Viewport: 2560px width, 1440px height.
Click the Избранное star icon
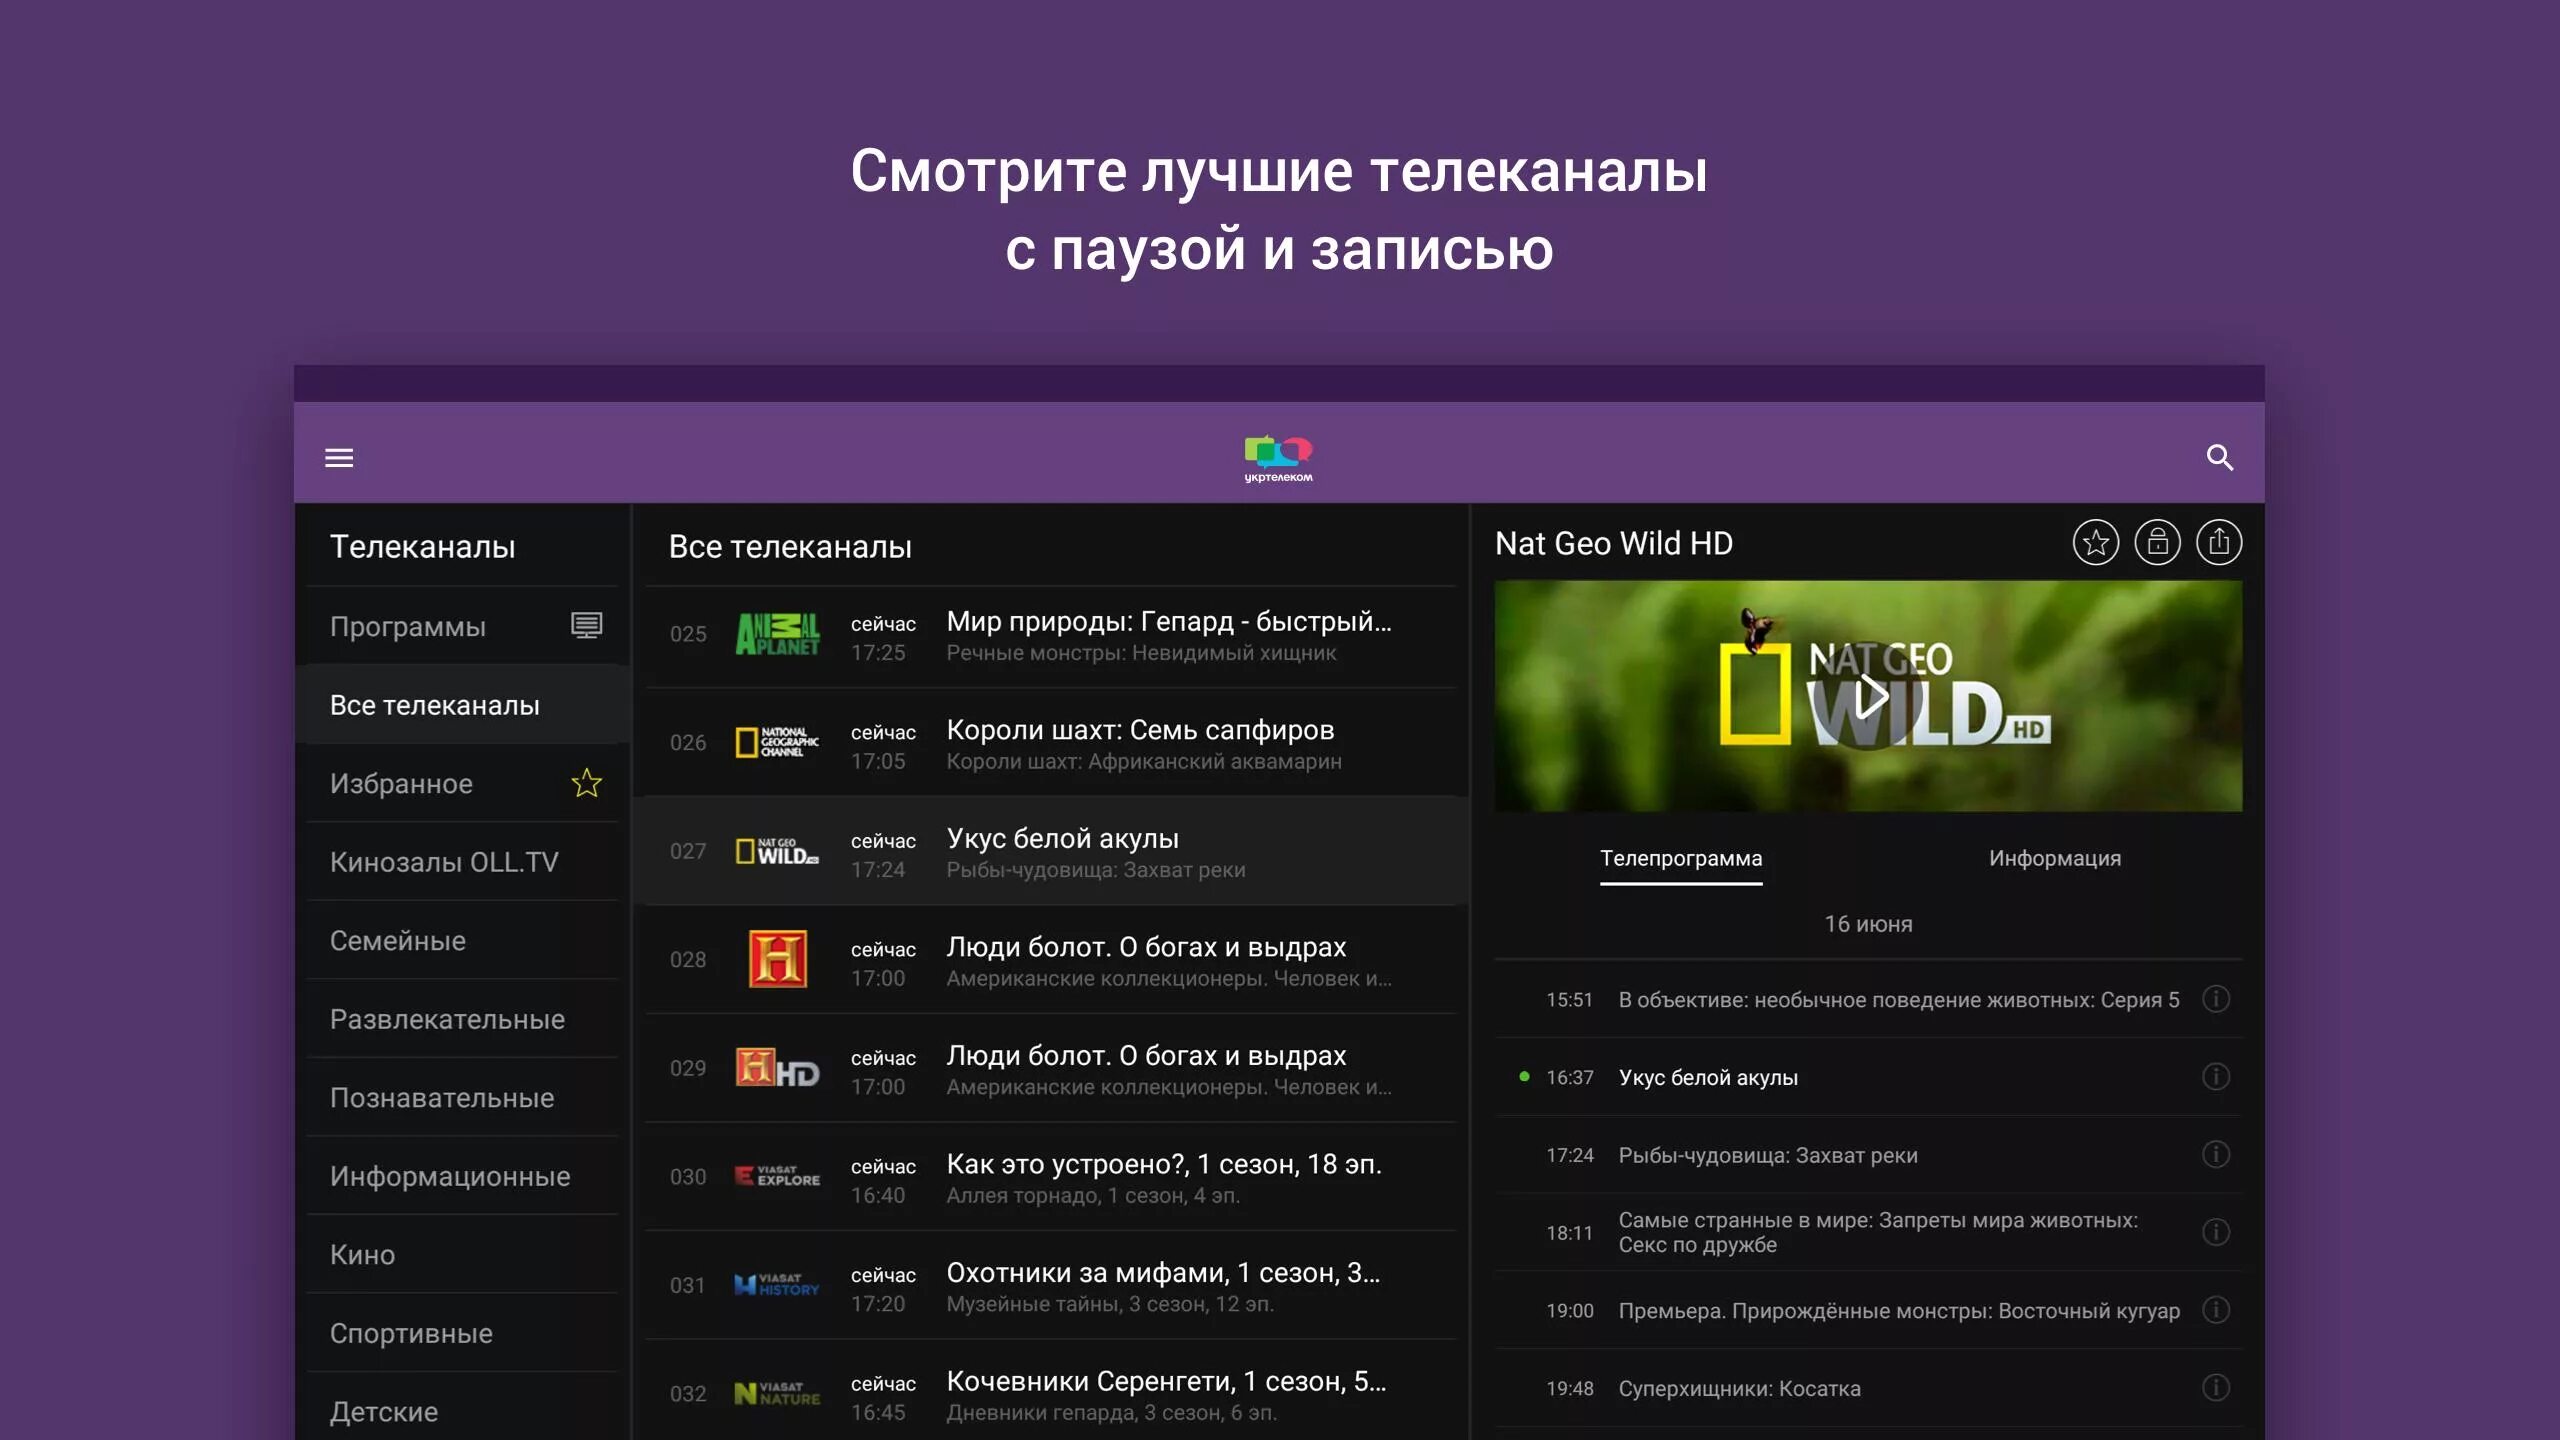(x=586, y=783)
